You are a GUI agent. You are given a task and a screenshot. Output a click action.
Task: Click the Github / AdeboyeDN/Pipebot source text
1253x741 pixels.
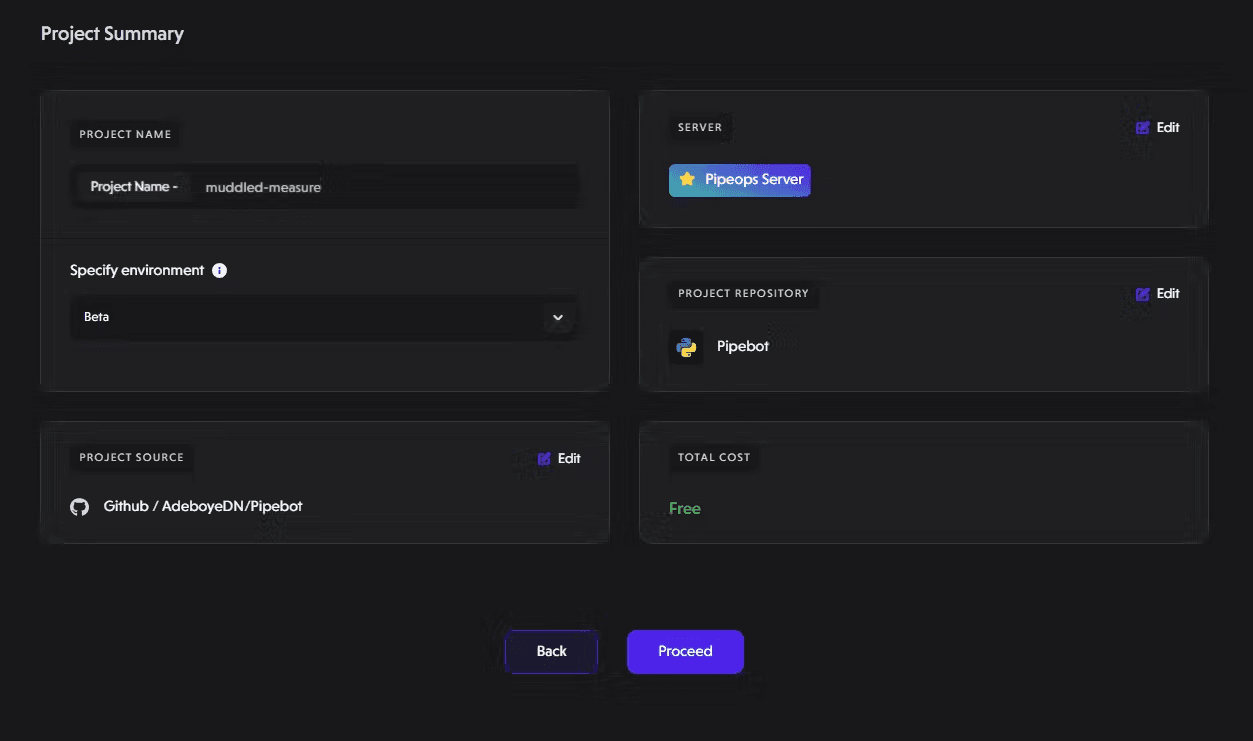click(x=203, y=507)
